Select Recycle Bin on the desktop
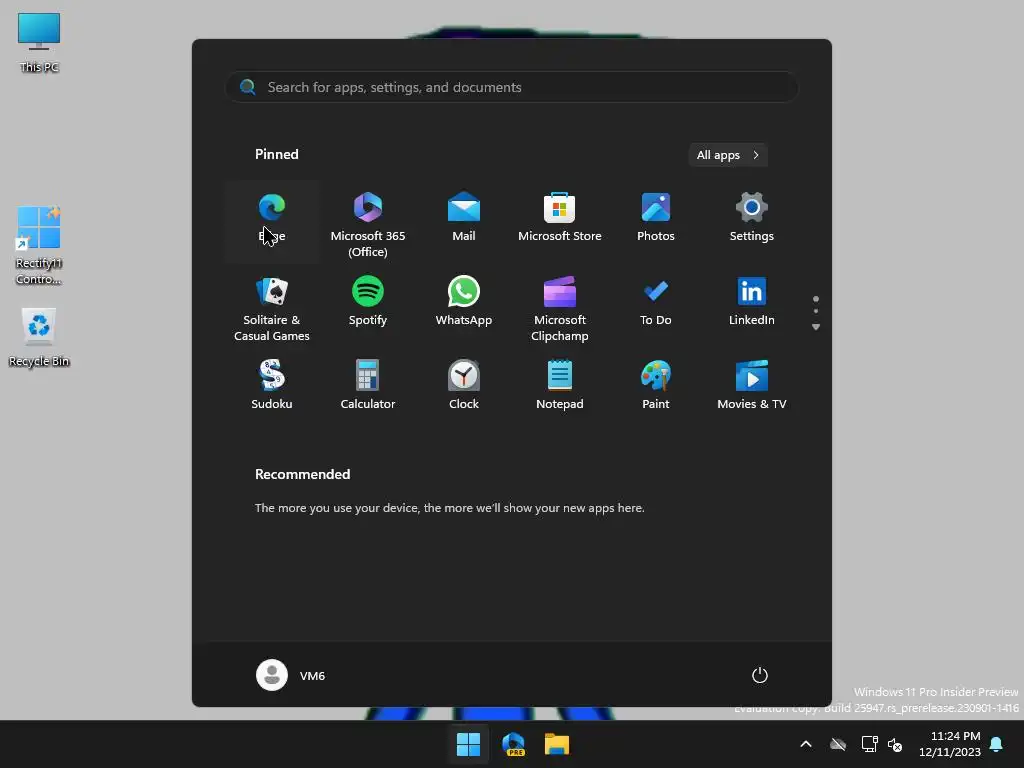The width and height of the screenshot is (1024, 768). click(39, 338)
